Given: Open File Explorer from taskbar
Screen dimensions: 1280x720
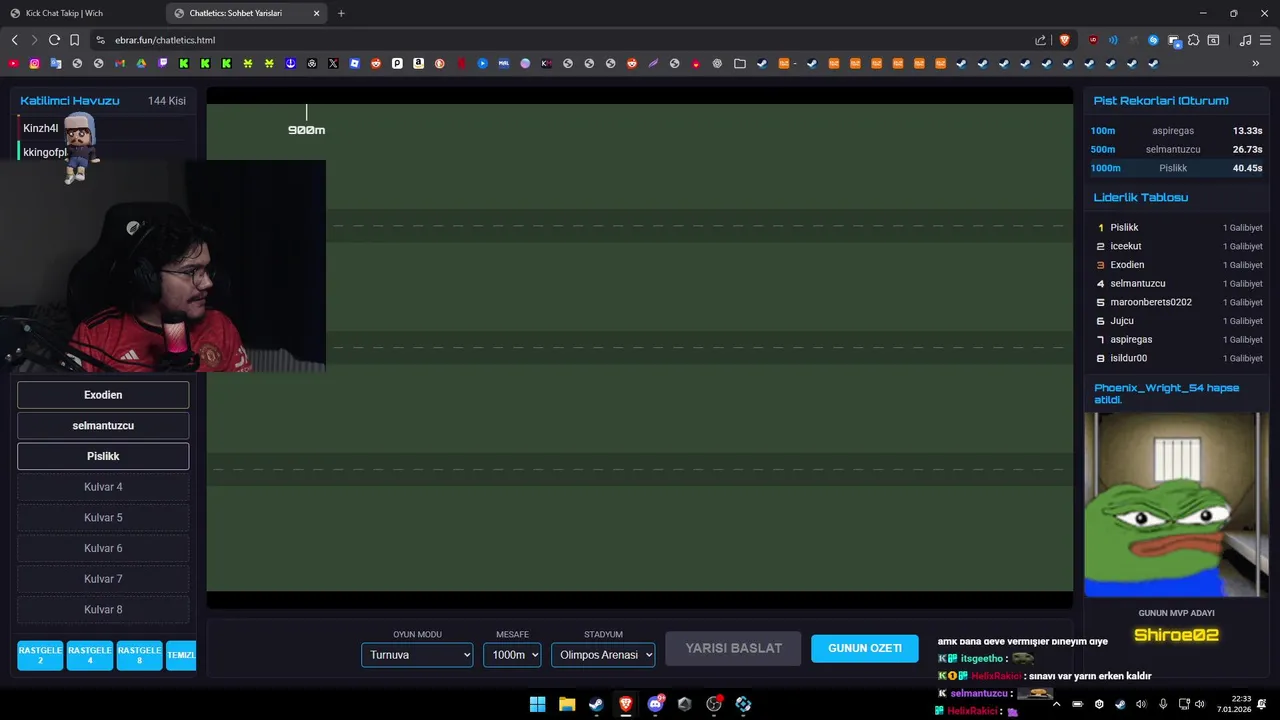Looking at the screenshot, I should tap(567, 704).
